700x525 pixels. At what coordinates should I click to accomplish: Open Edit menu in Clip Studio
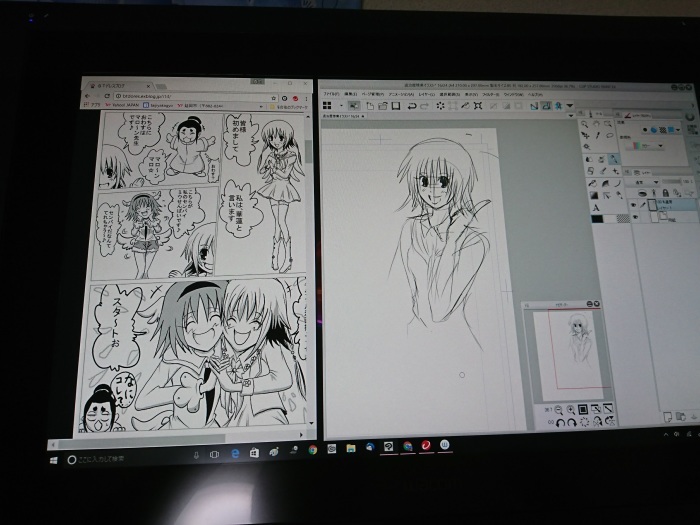pos(350,95)
